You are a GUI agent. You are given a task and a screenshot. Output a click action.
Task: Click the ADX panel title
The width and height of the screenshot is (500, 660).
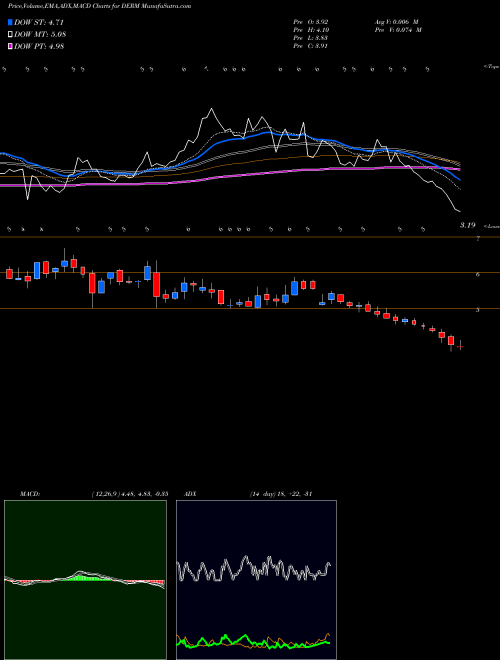[x=190, y=494]
